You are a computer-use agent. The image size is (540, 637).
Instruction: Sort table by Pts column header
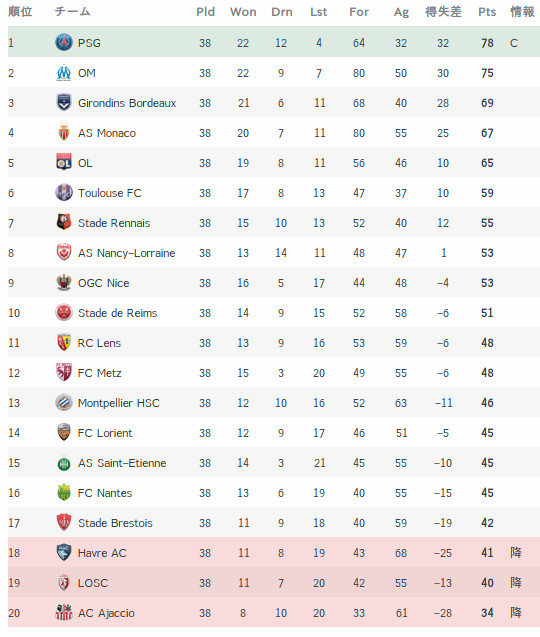[487, 12]
